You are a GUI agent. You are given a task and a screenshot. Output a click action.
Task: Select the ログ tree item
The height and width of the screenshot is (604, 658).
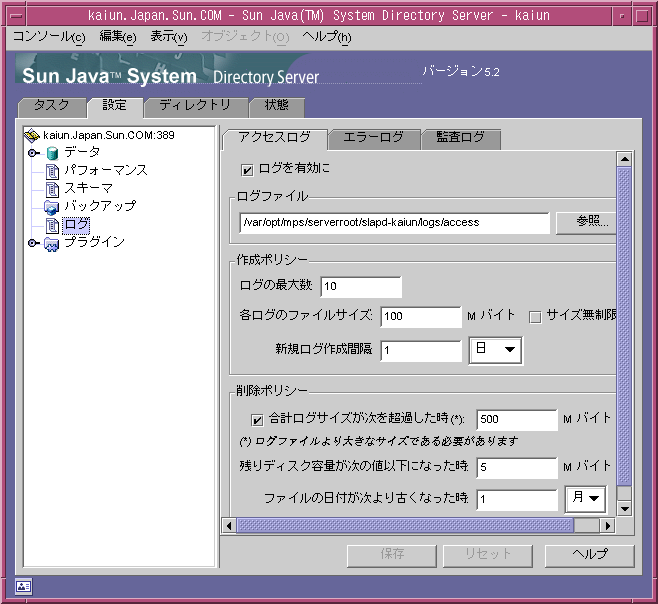[76, 225]
